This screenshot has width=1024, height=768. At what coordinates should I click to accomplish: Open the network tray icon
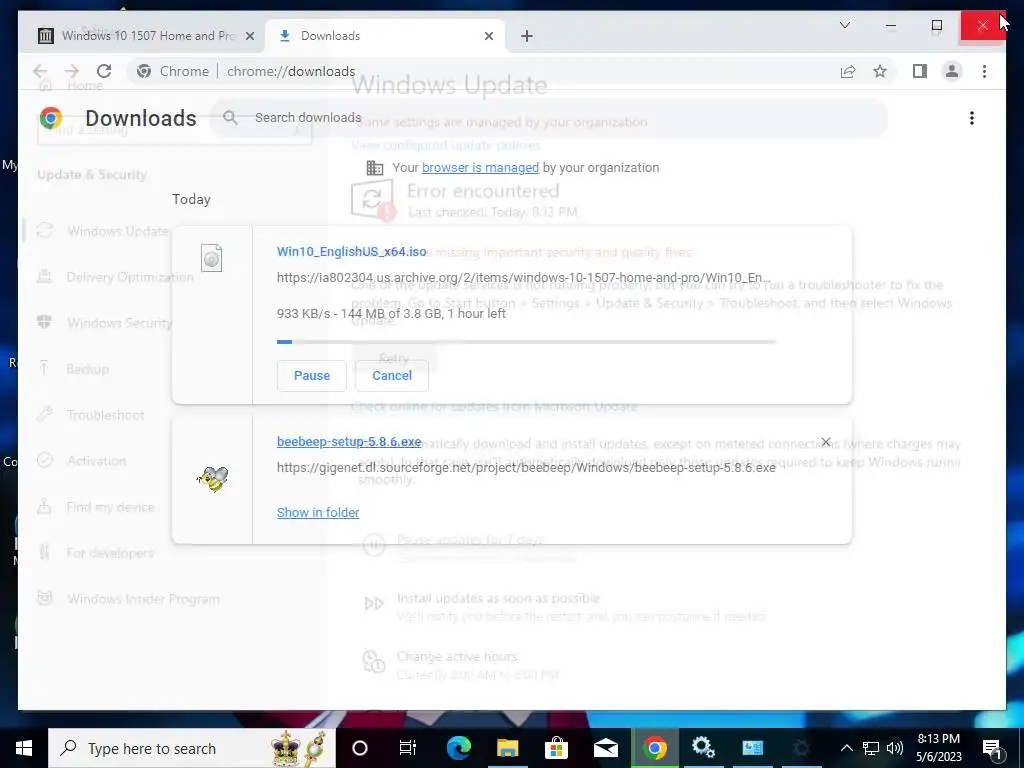871,748
